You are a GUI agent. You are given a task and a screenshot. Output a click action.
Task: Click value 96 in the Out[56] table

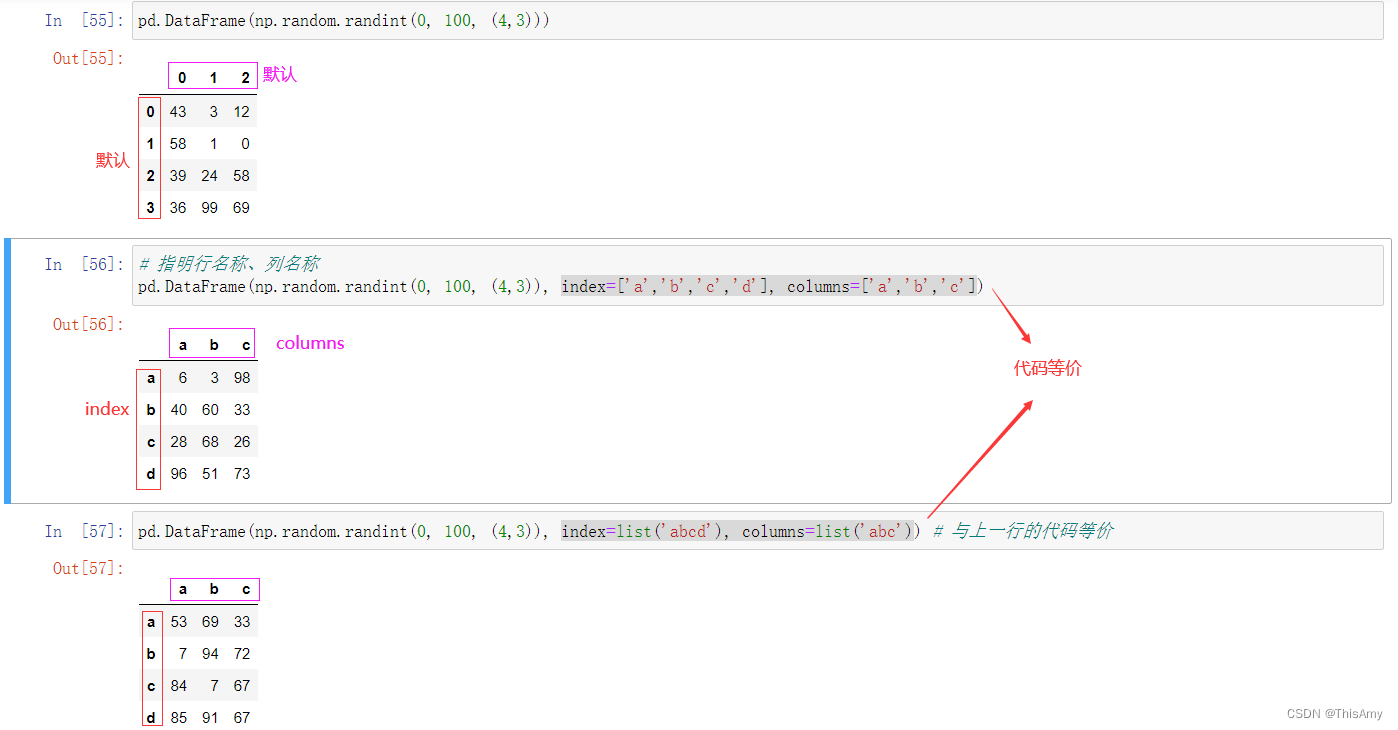point(178,474)
